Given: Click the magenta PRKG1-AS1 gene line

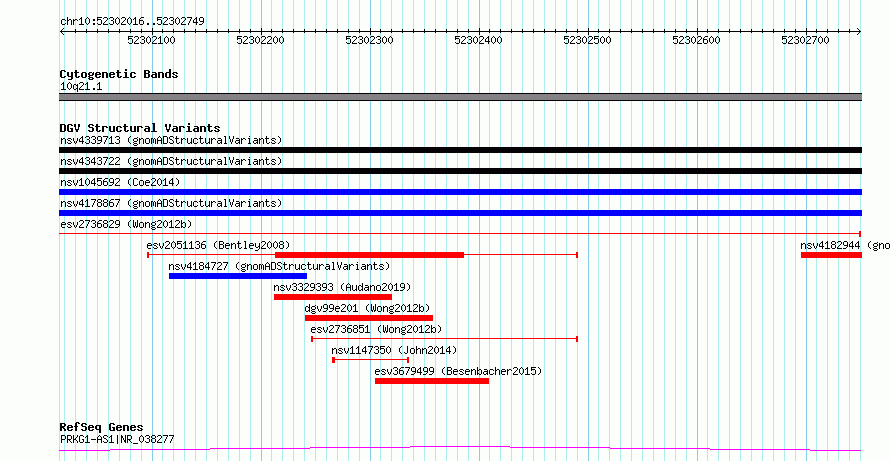Looking at the screenshot, I should pos(460,449).
